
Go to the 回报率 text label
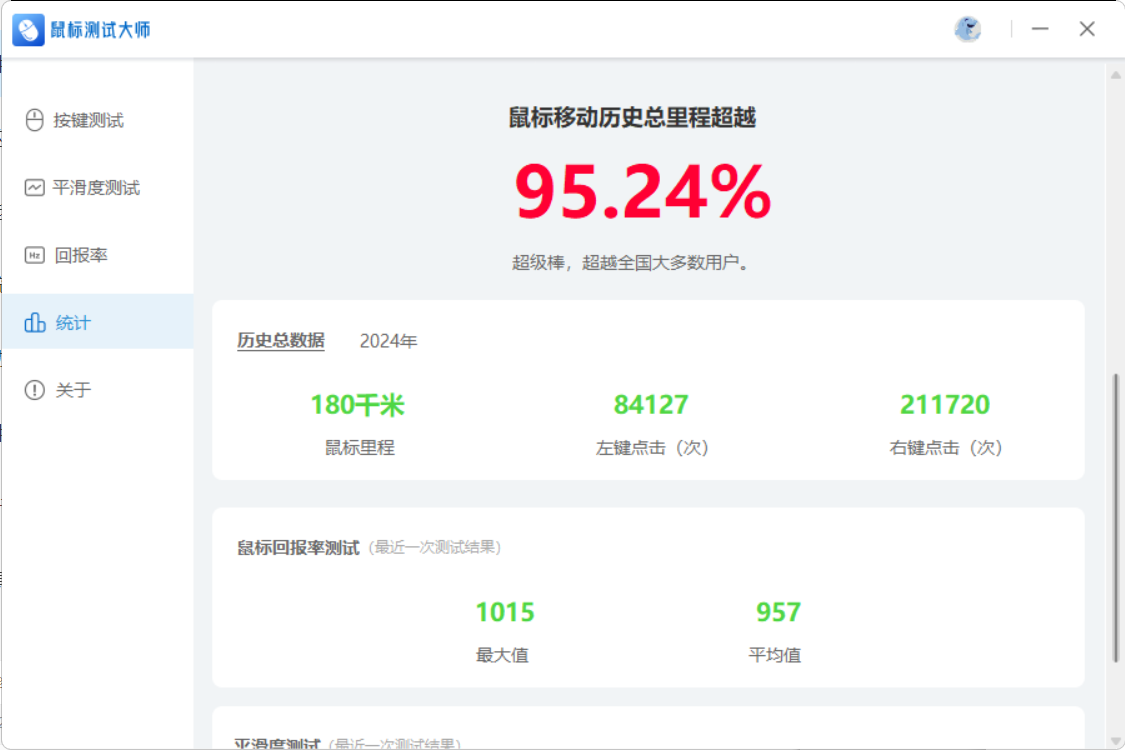pos(81,255)
